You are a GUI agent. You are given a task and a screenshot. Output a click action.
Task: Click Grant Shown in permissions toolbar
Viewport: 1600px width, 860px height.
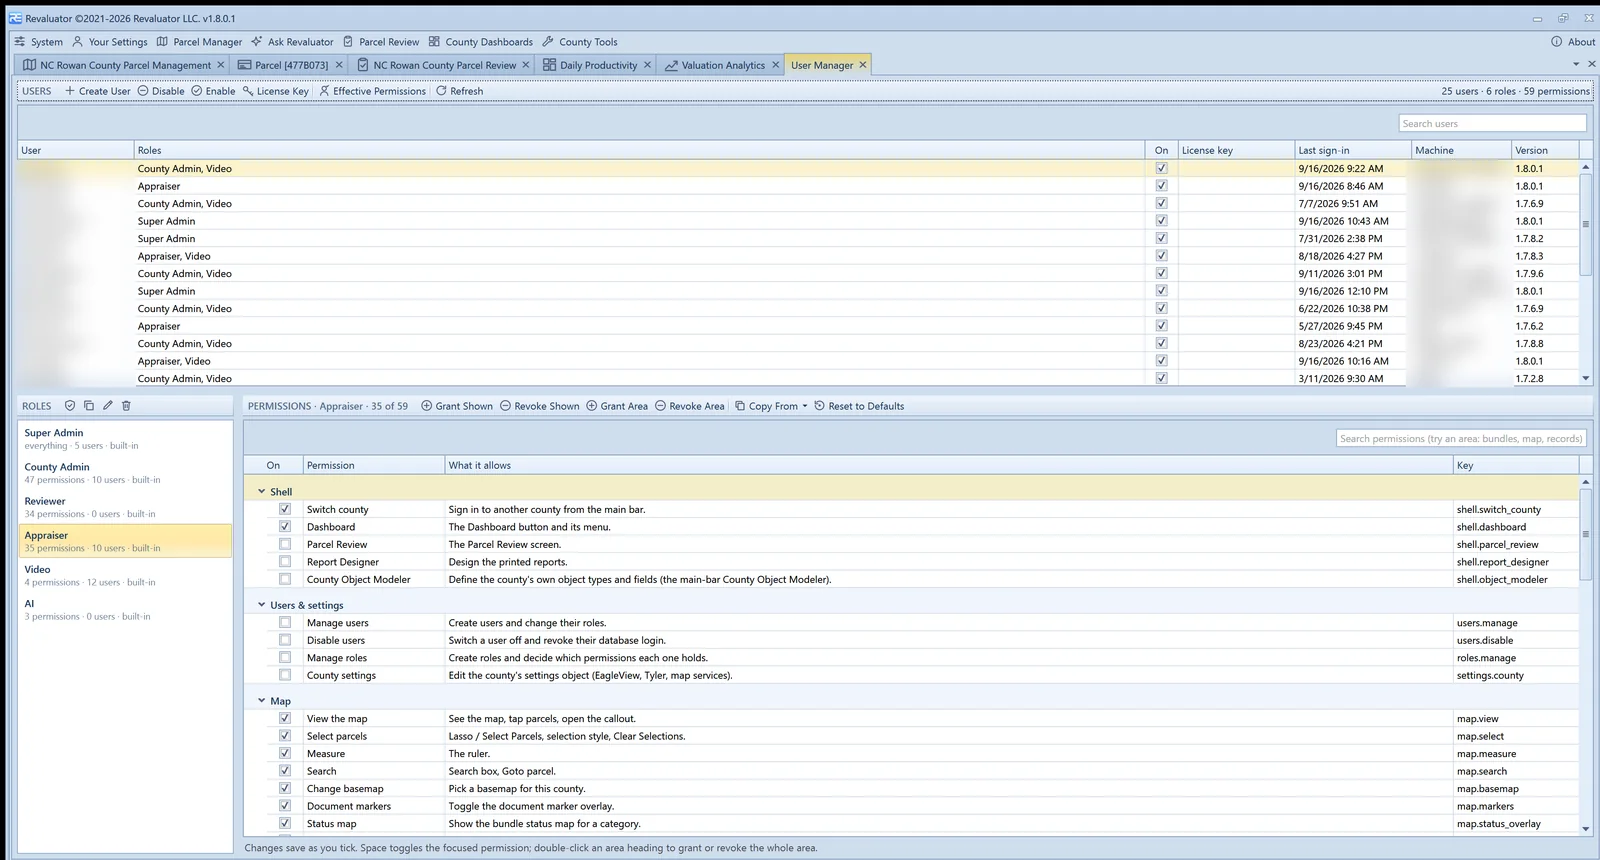(x=457, y=406)
